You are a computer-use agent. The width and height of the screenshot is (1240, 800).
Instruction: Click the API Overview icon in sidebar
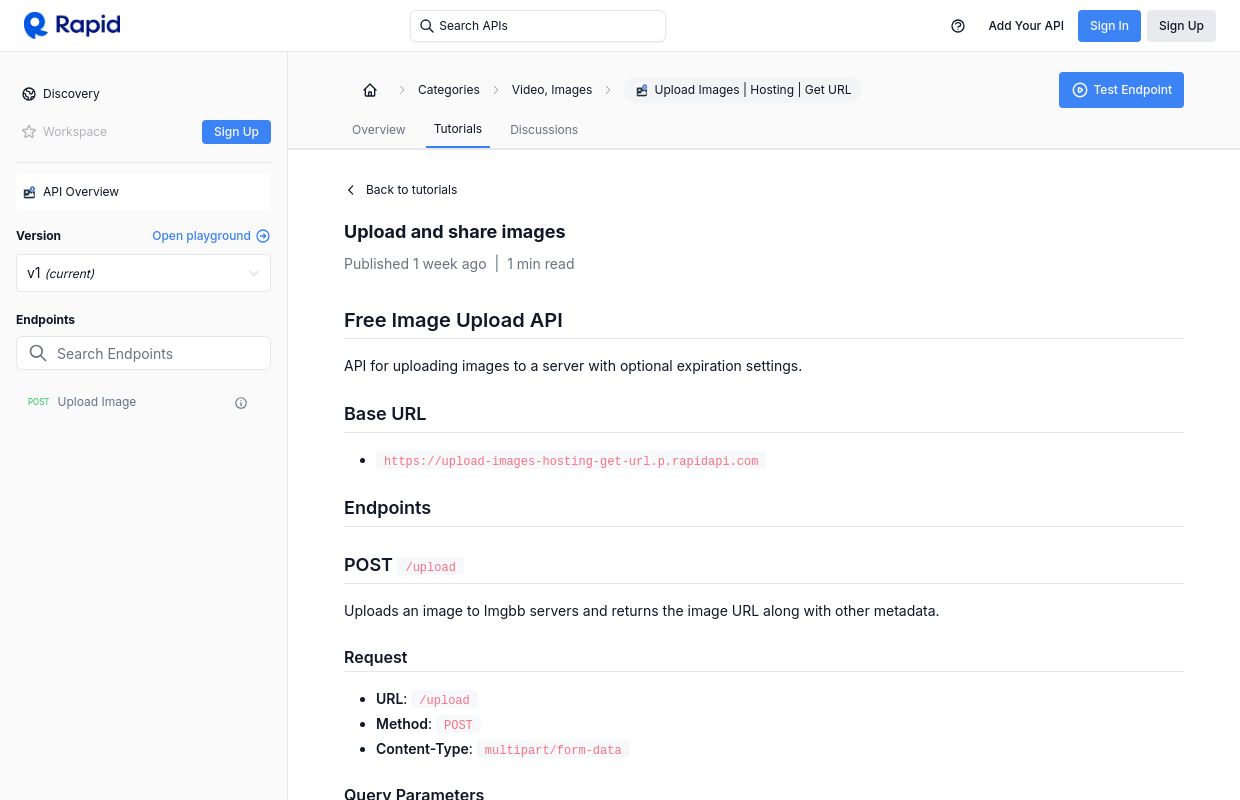(29, 192)
